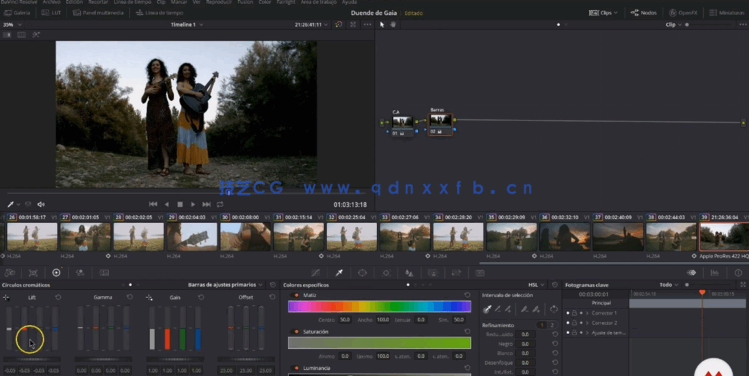
Task: Open the Information panel icon
Action: tap(738, 273)
